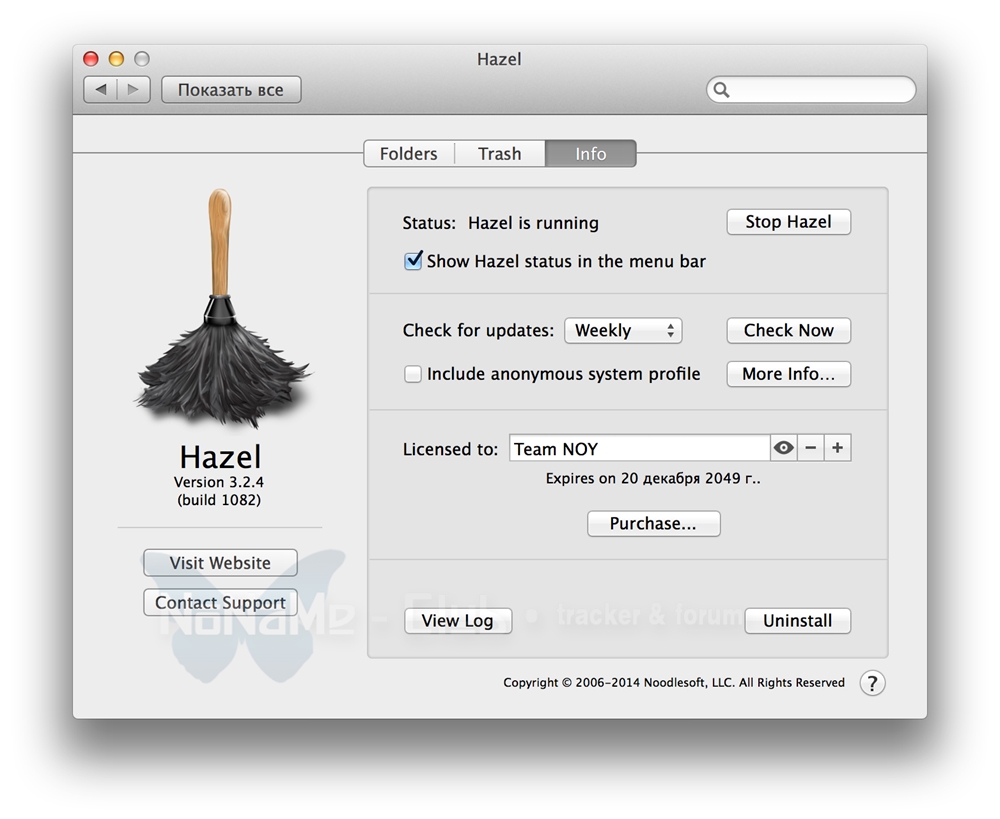Uncheck Show Hazel status in the menu bar
This screenshot has width=1000, height=819.
pos(413,261)
